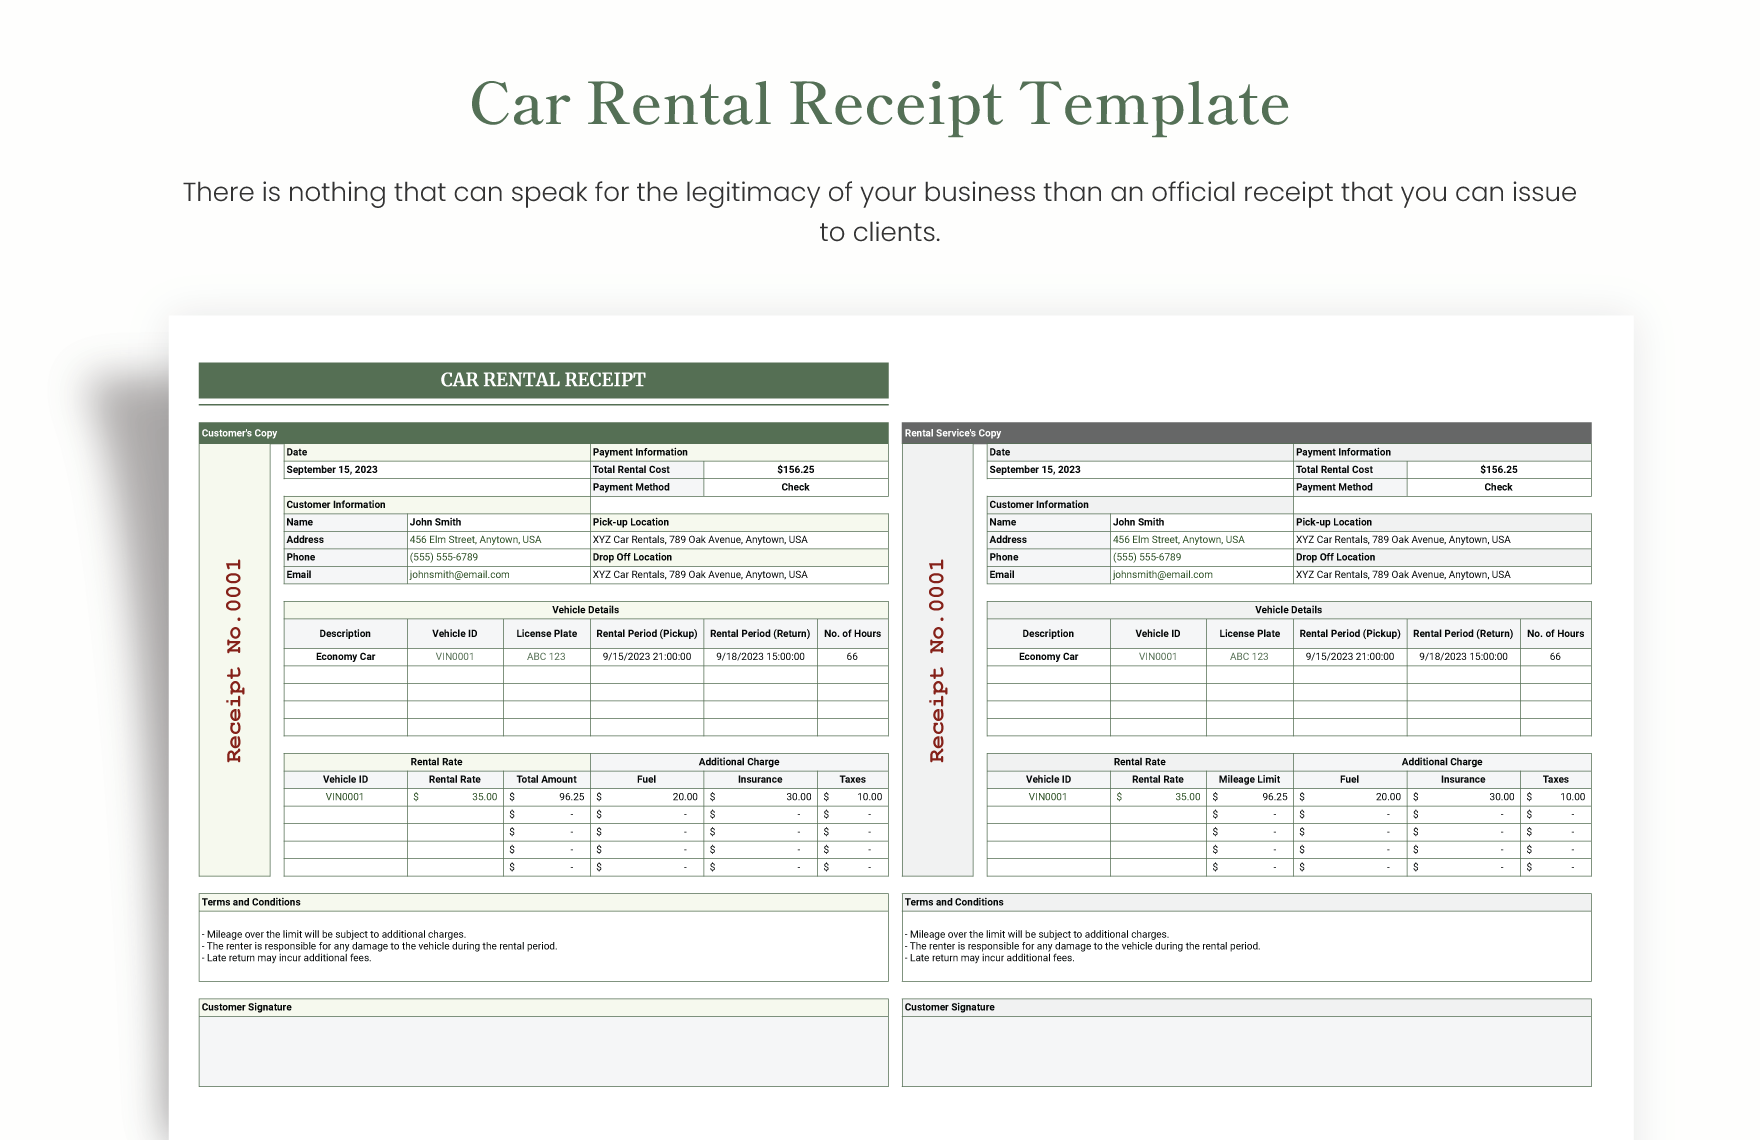Click '(555) 555-6789' in Customer's Copy
The image size is (1760, 1140).
coord(444,558)
